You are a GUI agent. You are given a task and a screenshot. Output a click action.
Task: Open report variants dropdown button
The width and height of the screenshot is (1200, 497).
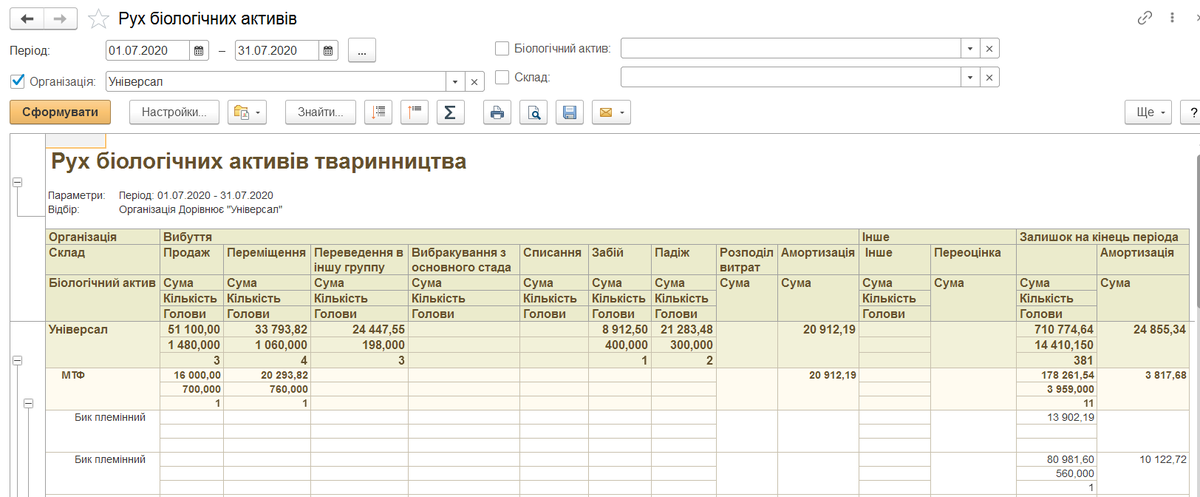[247, 112]
